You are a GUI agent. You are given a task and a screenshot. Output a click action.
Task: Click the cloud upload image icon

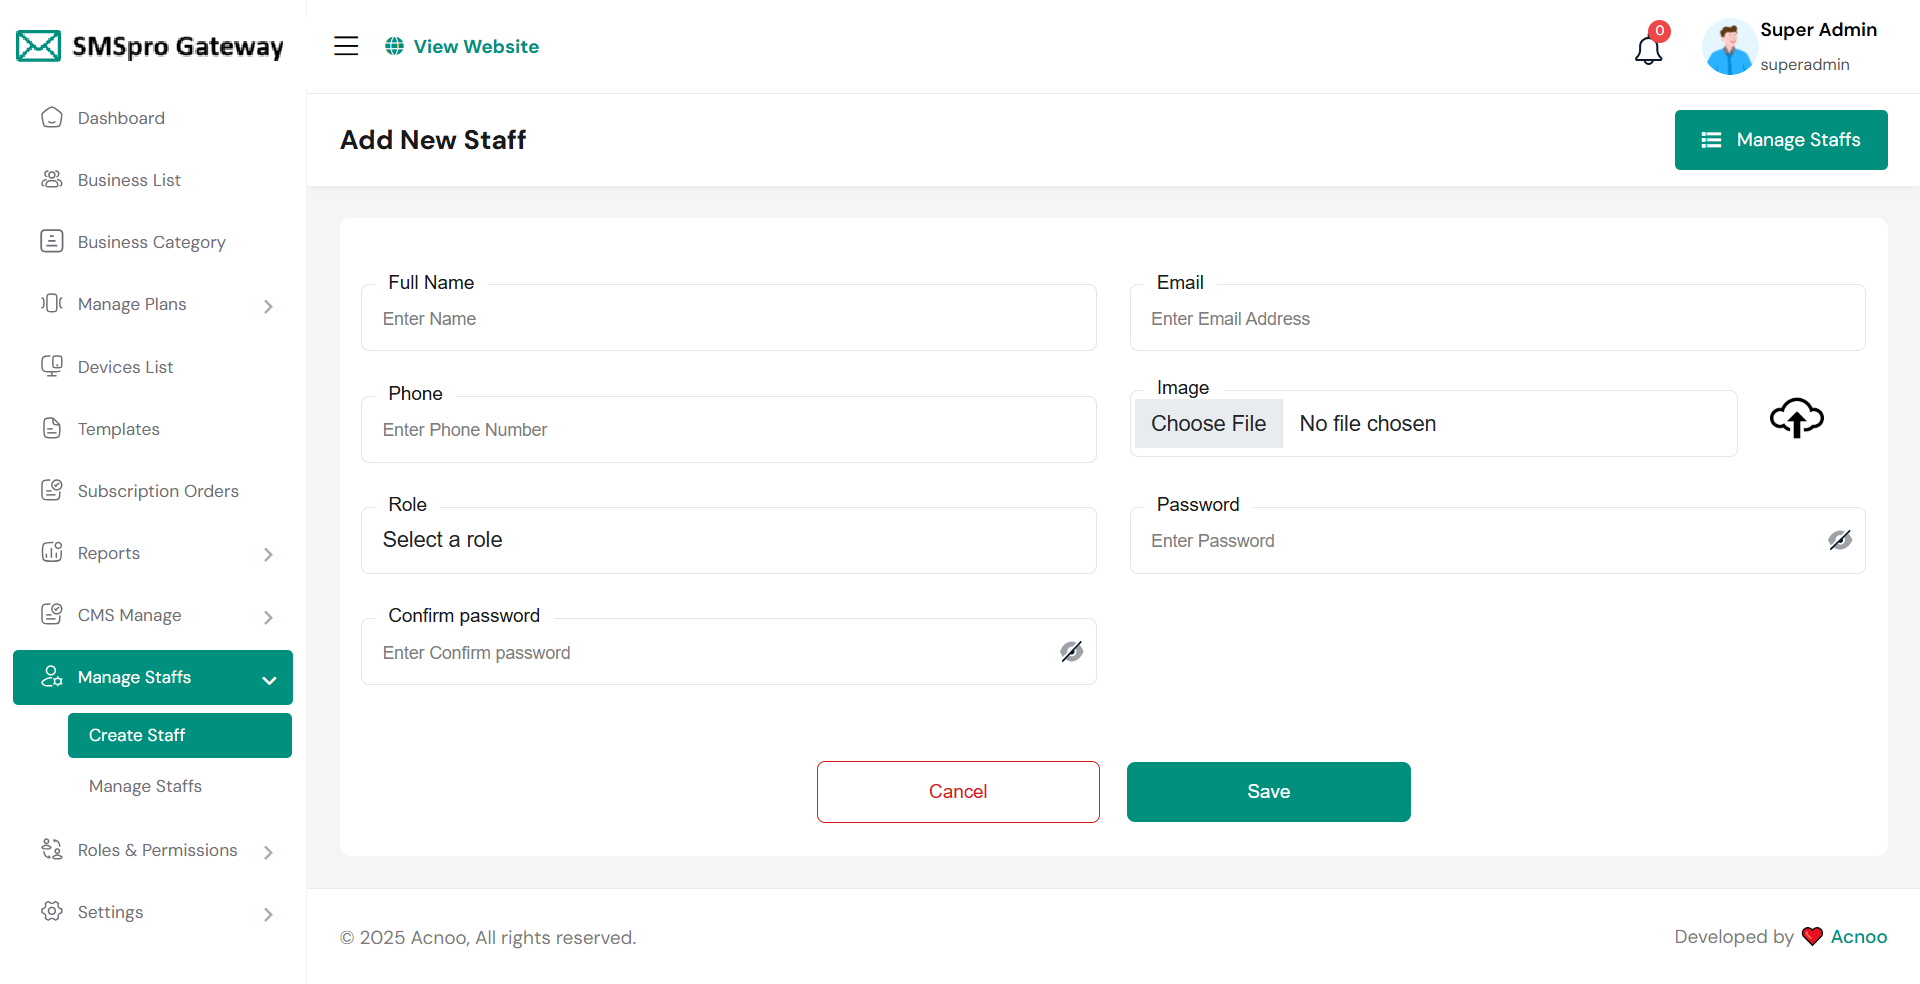pyautogui.click(x=1796, y=418)
